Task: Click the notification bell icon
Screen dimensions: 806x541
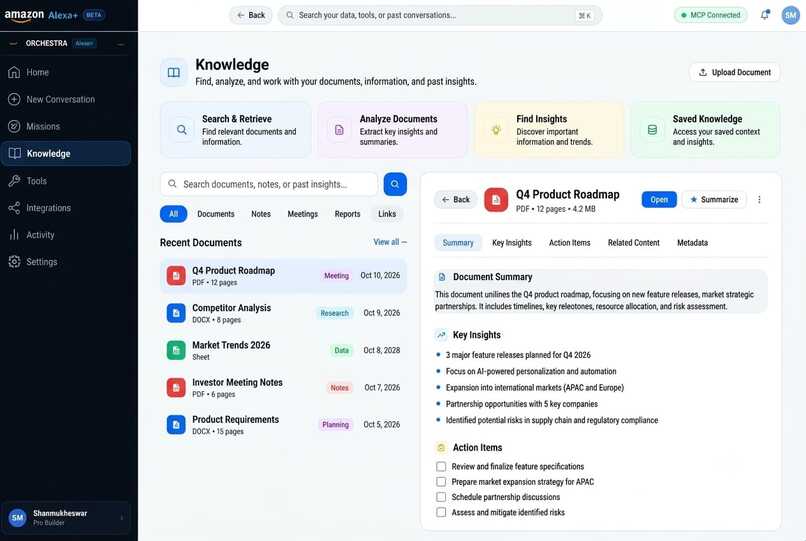Action: pos(765,15)
